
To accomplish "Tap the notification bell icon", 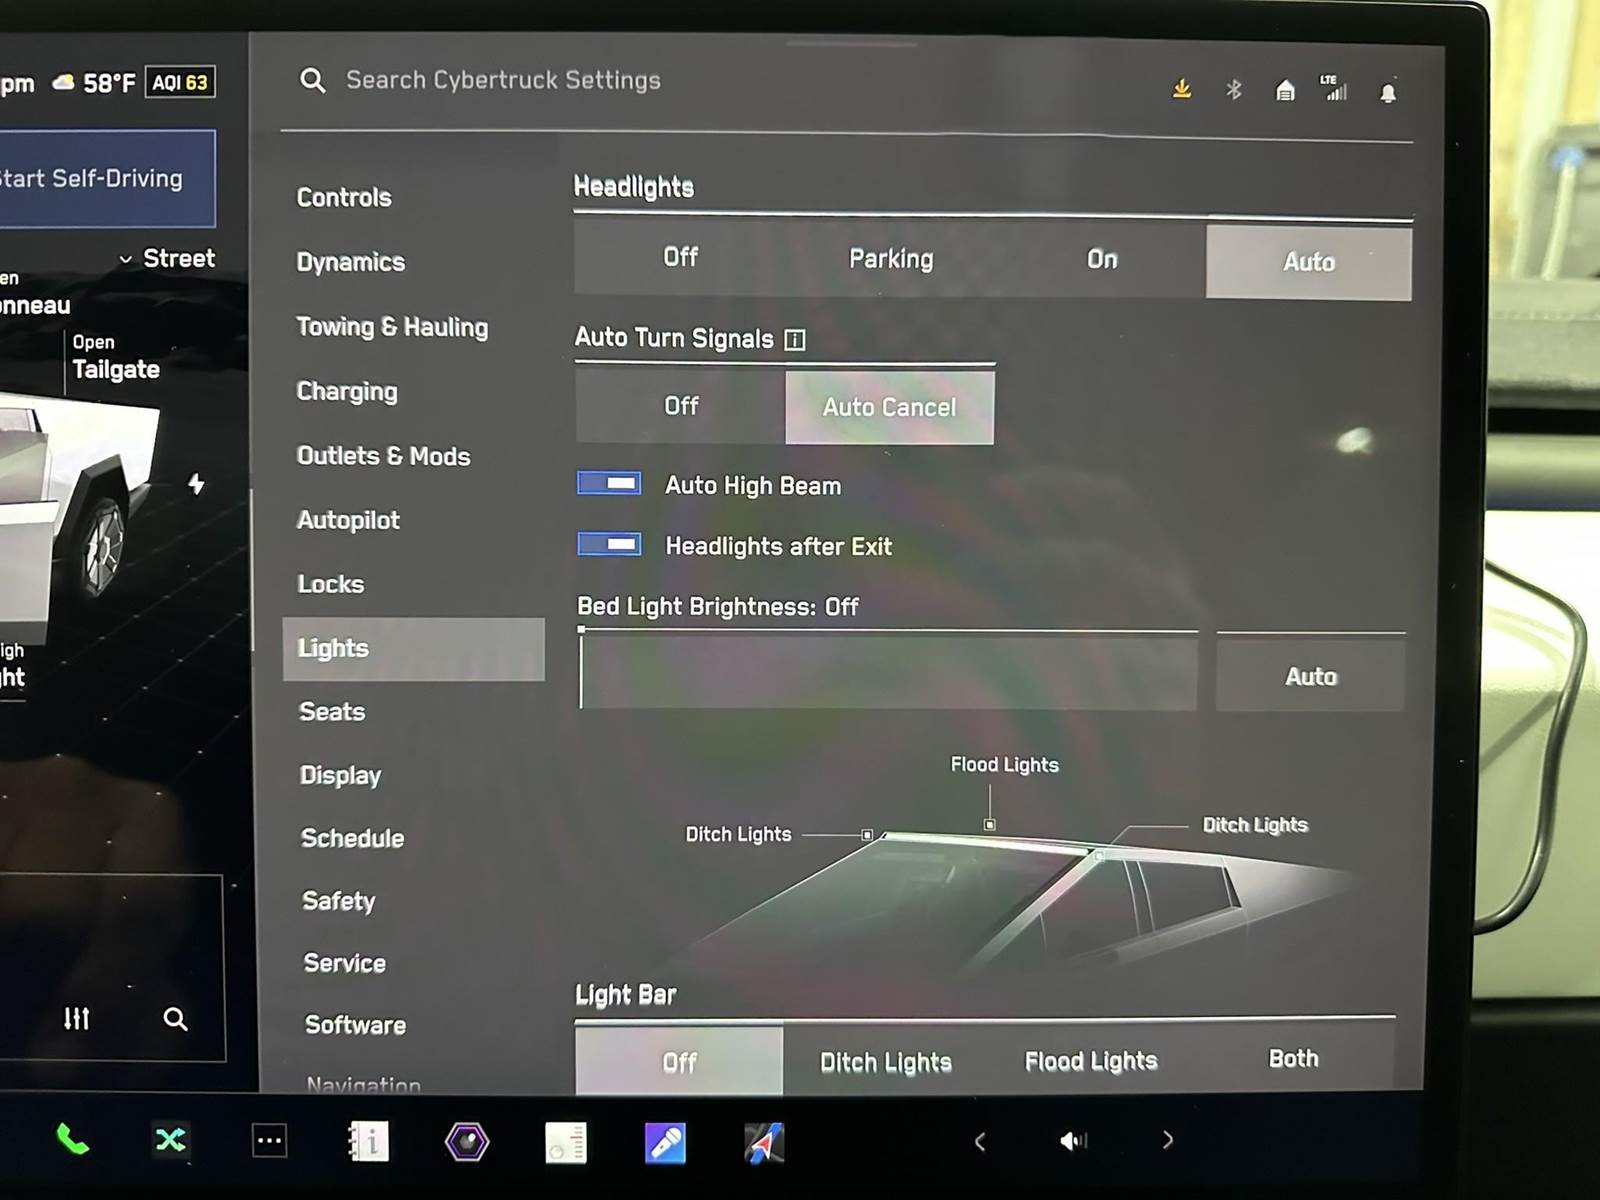I will pos(1388,93).
